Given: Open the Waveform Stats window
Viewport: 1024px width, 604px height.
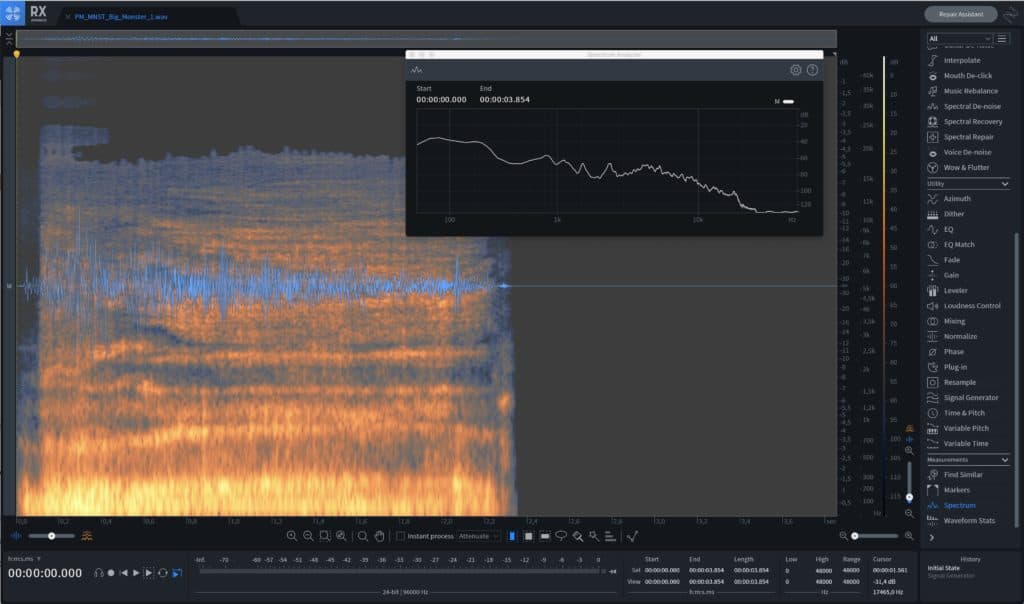Looking at the screenshot, I should tap(969, 521).
